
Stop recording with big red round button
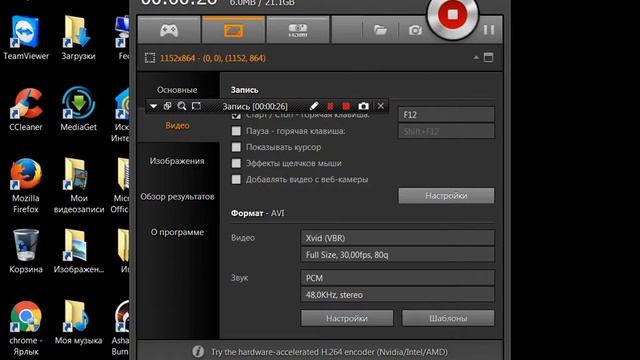click(x=452, y=15)
